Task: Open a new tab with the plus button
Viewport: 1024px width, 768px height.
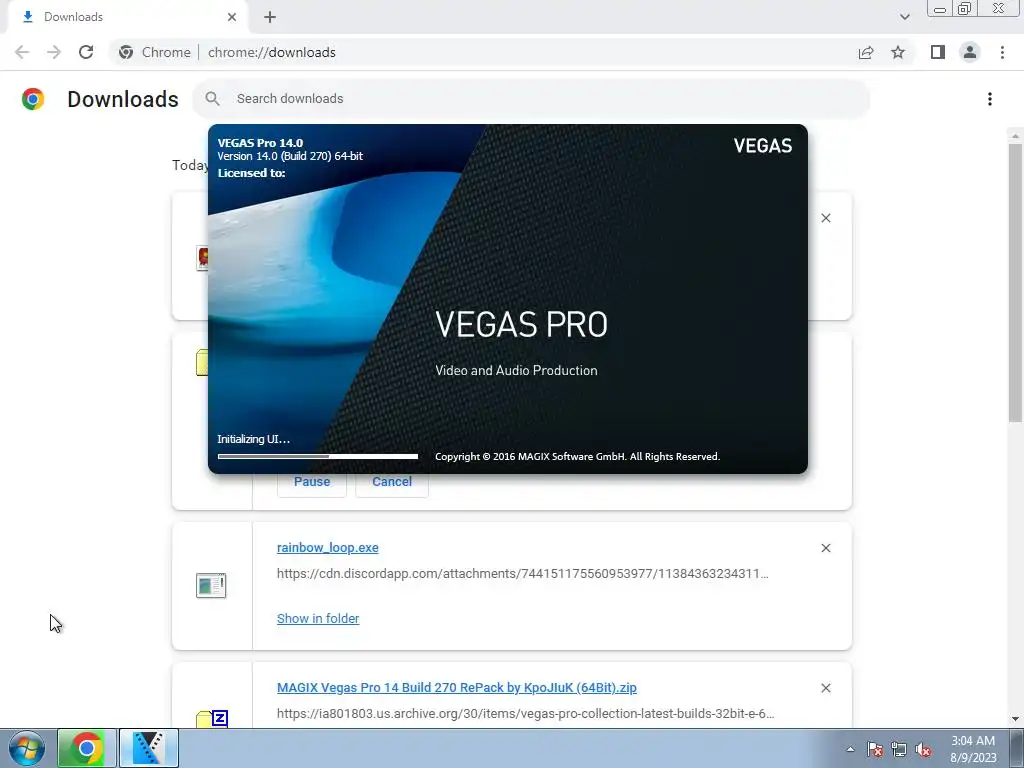Action: (270, 18)
